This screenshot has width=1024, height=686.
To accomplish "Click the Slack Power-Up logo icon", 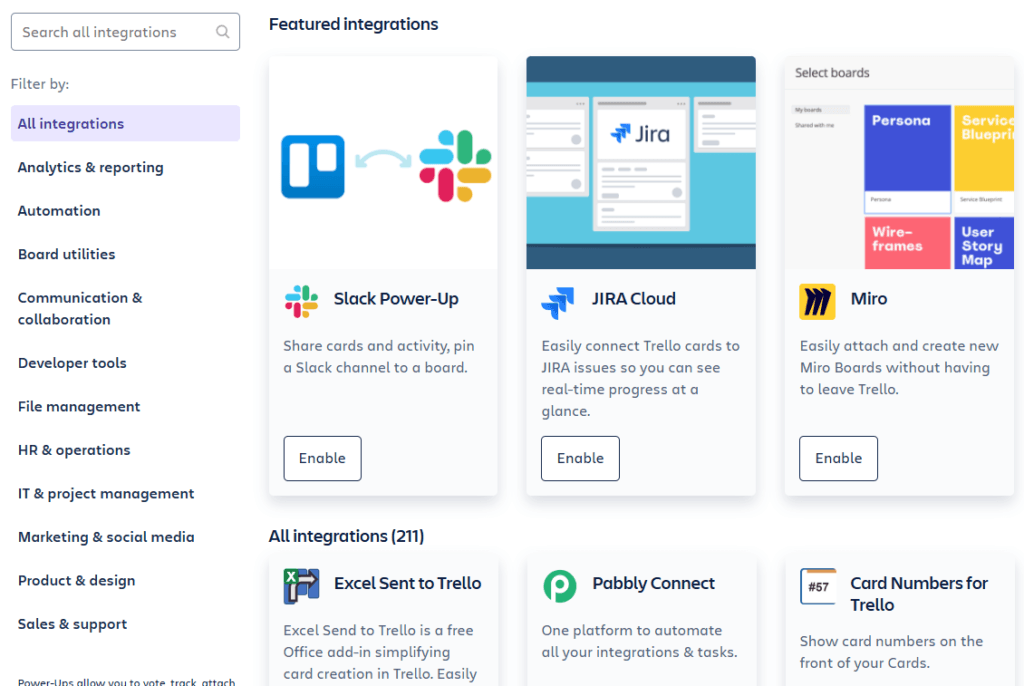I will [x=301, y=301].
